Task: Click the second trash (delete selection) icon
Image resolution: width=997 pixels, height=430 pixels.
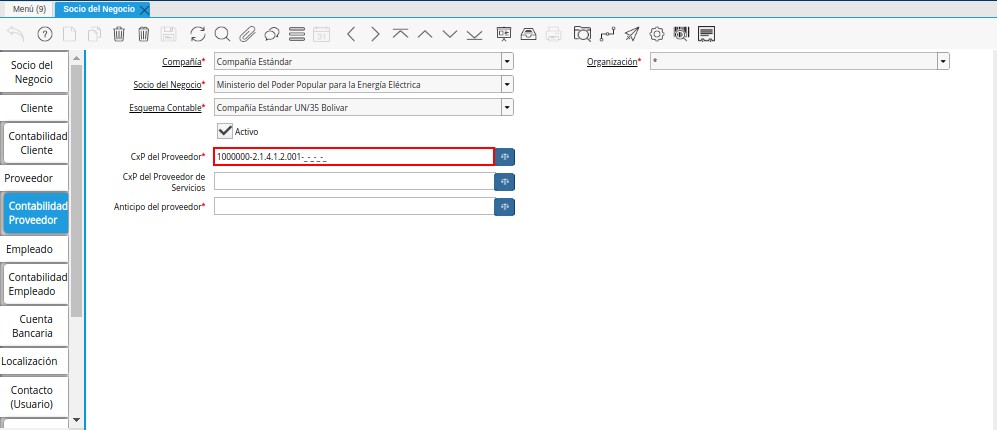Action: (x=144, y=34)
